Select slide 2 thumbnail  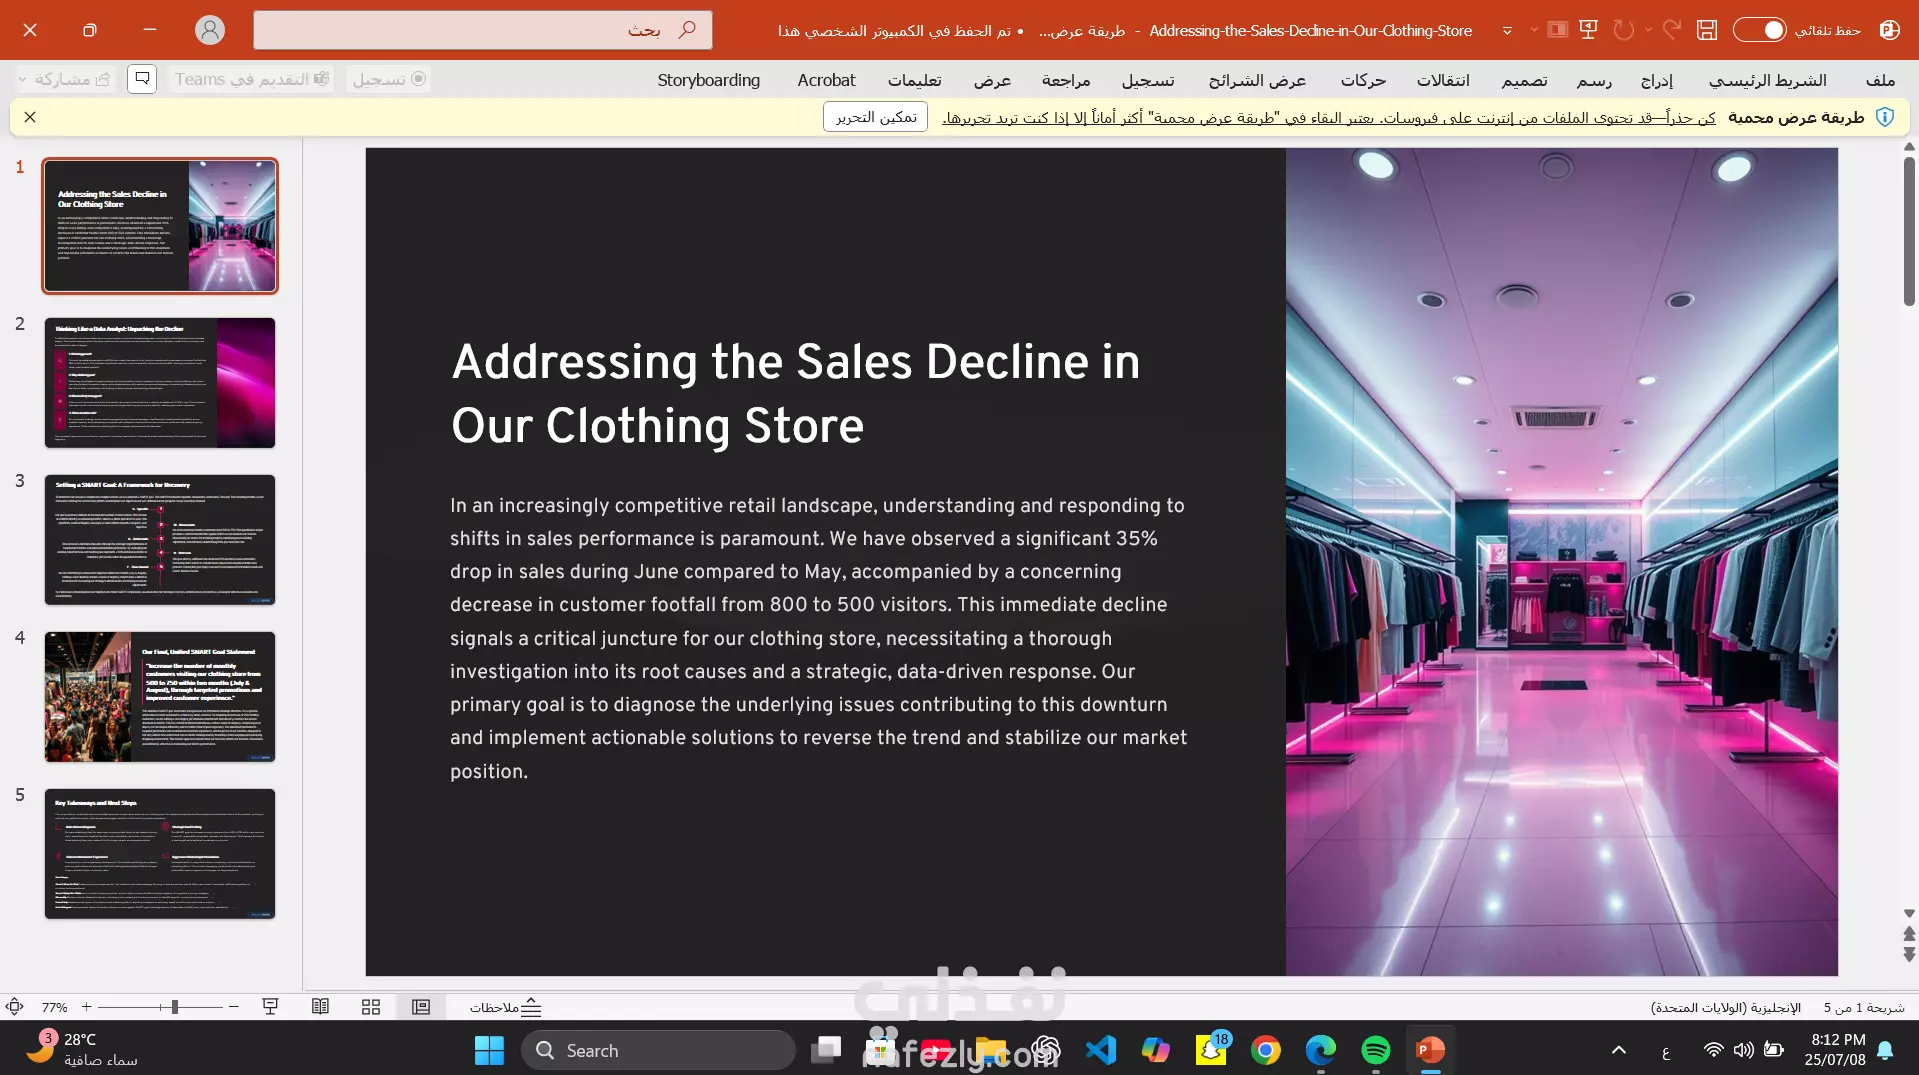[x=160, y=383]
